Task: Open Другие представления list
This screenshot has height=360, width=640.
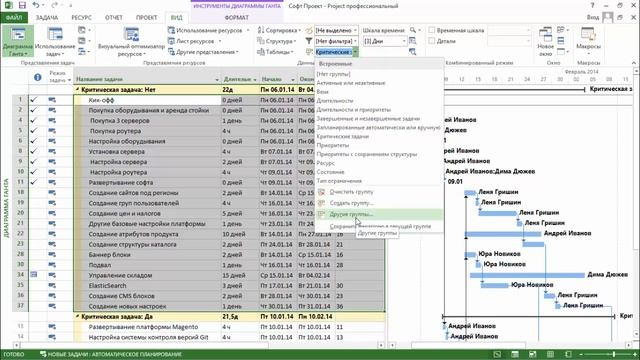Action: pos(203,52)
